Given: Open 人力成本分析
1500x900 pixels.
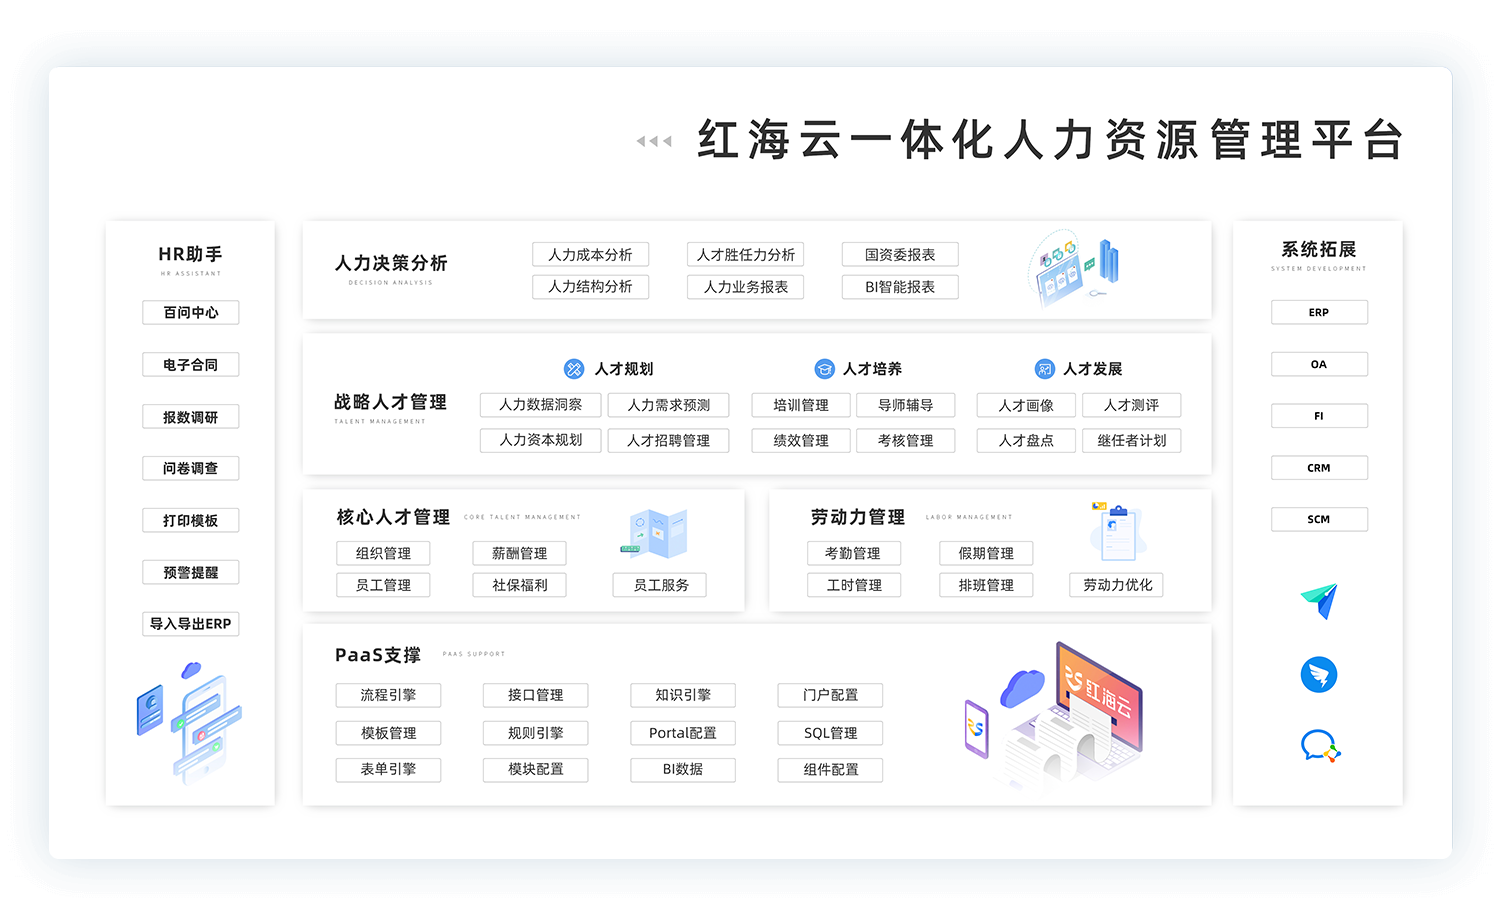Looking at the screenshot, I should 591,255.
